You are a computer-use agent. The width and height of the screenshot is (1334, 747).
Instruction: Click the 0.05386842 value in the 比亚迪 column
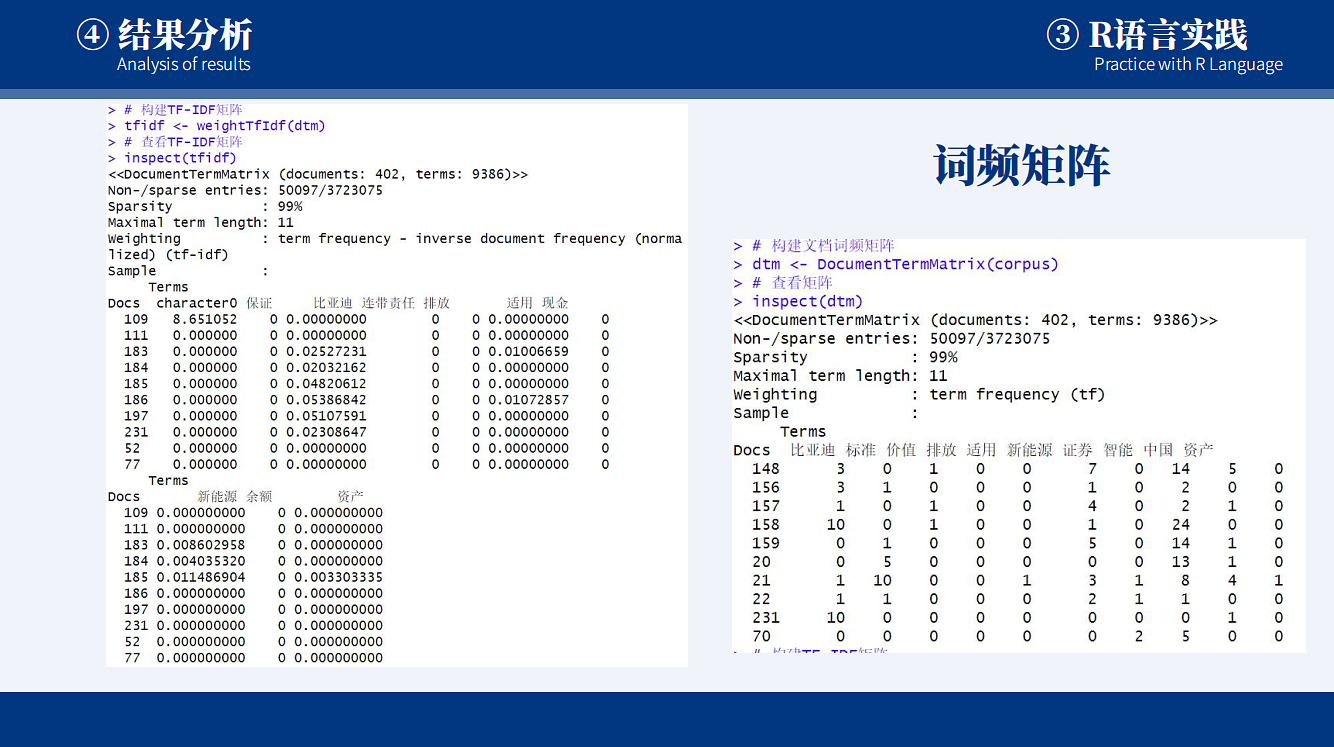pos(326,400)
